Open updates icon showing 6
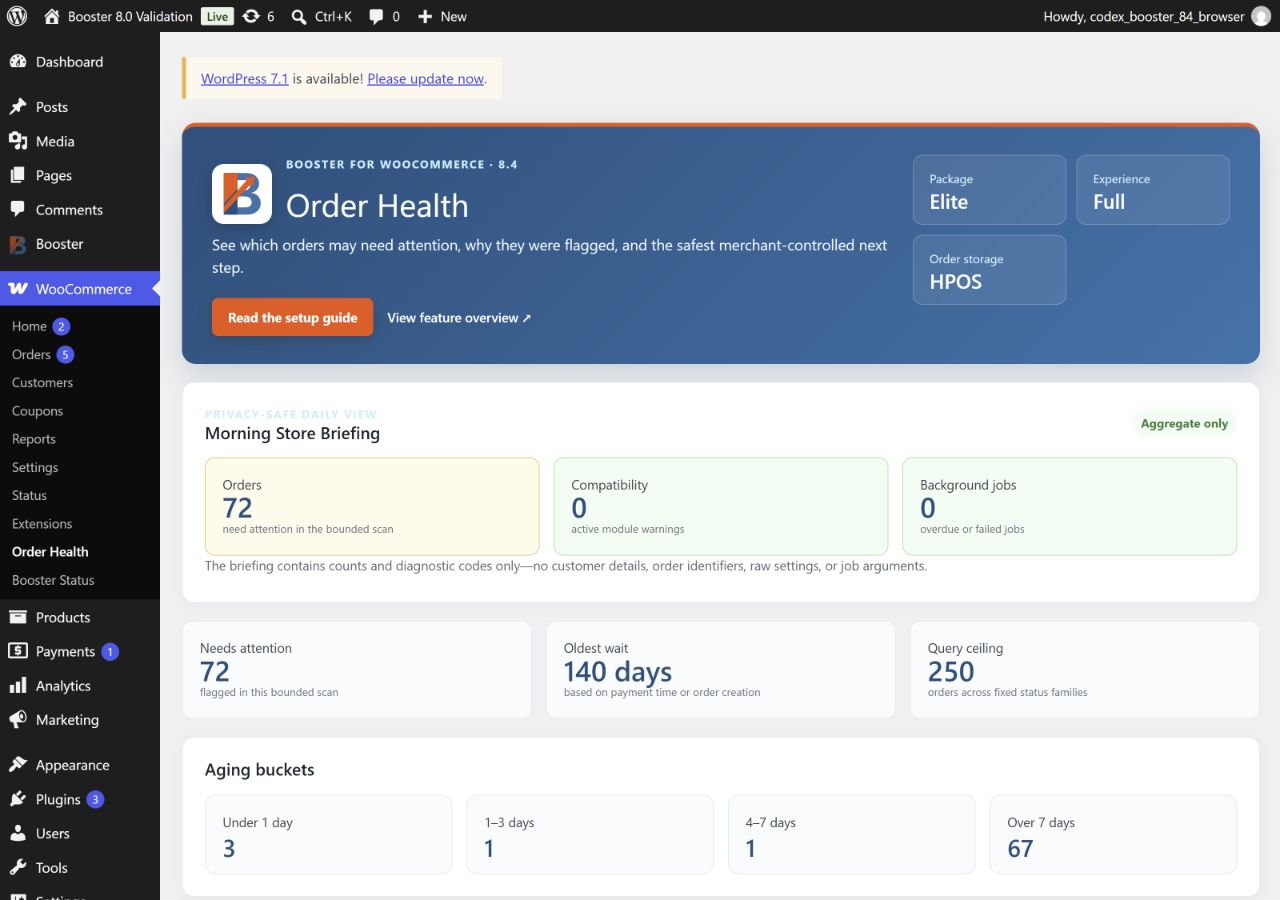Image resolution: width=1280 pixels, height=900 pixels. coord(251,16)
